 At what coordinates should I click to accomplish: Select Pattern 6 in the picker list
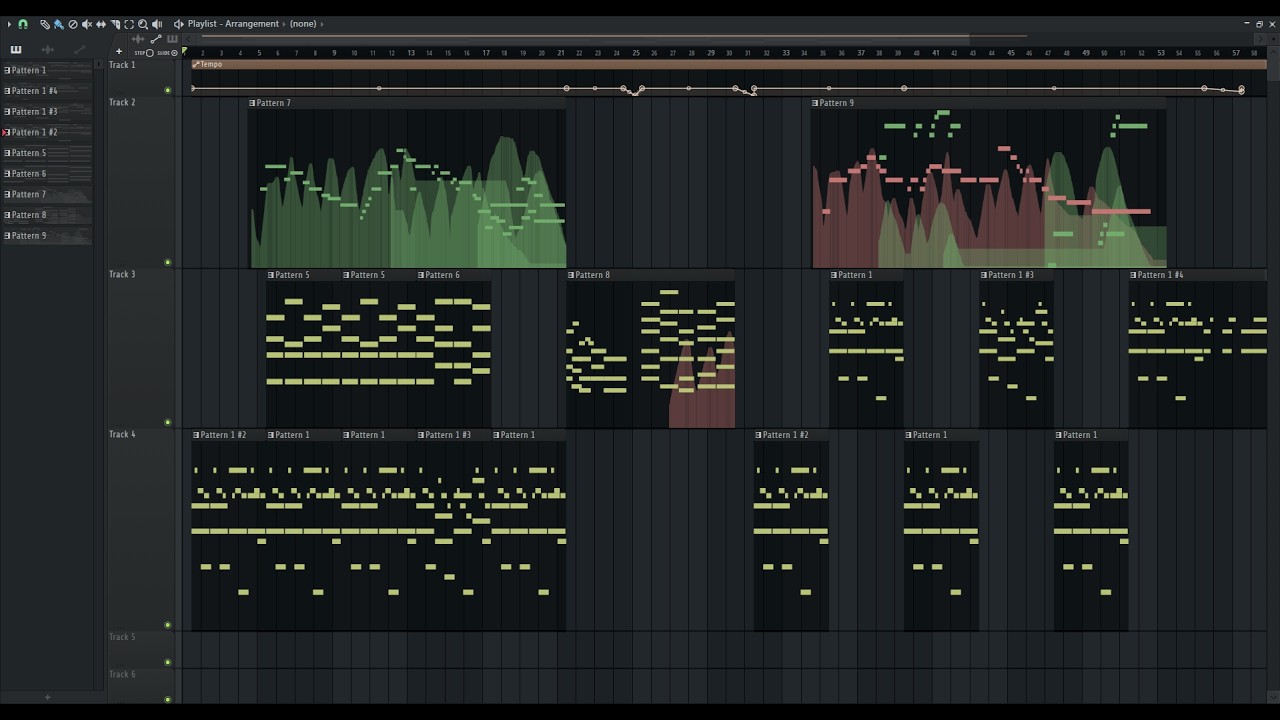47,174
